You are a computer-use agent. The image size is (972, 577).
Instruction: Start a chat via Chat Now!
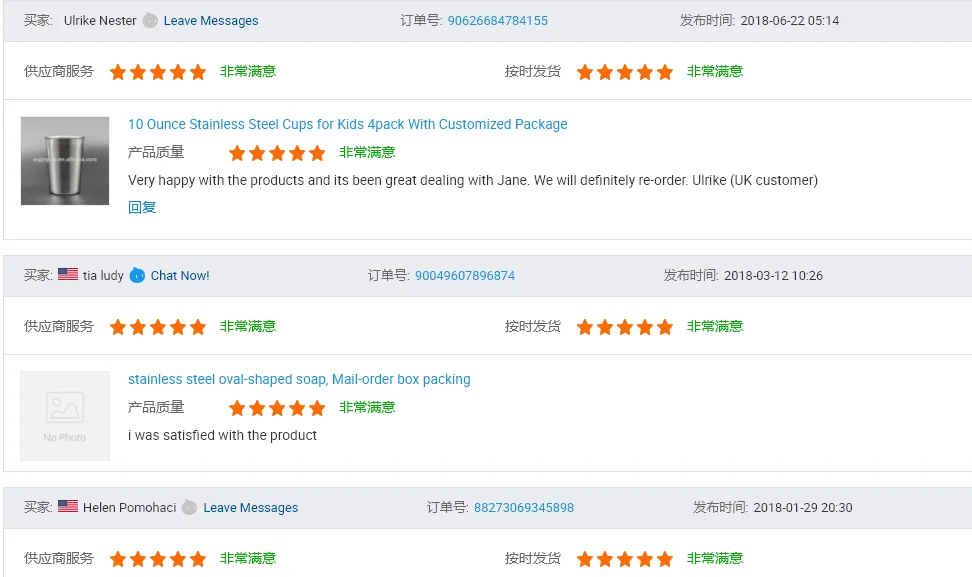coord(180,275)
